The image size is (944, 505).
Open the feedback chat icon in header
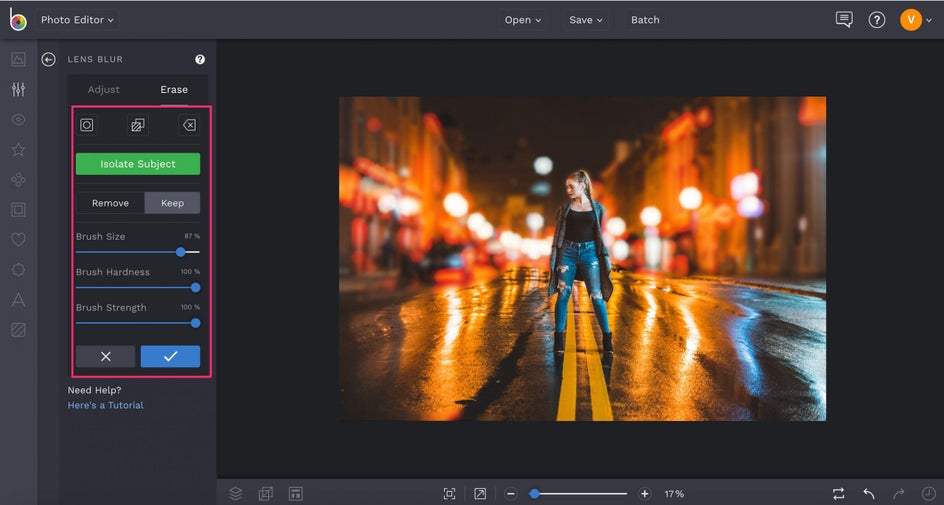coord(844,20)
